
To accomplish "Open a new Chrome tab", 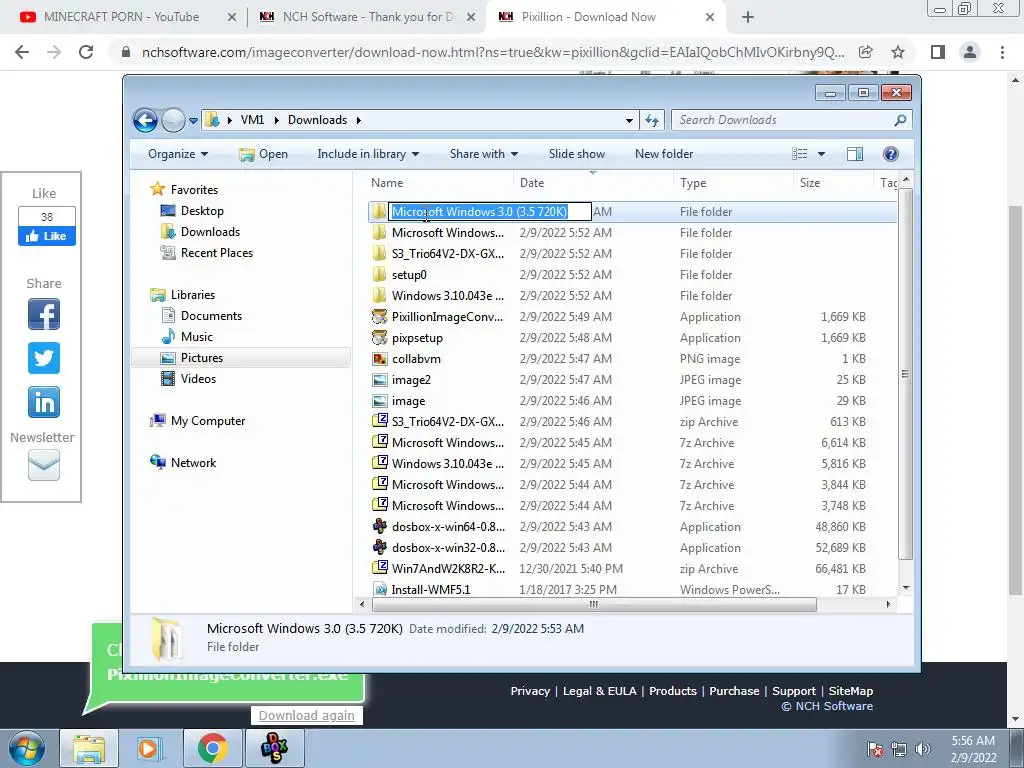I will coord(748,18).
